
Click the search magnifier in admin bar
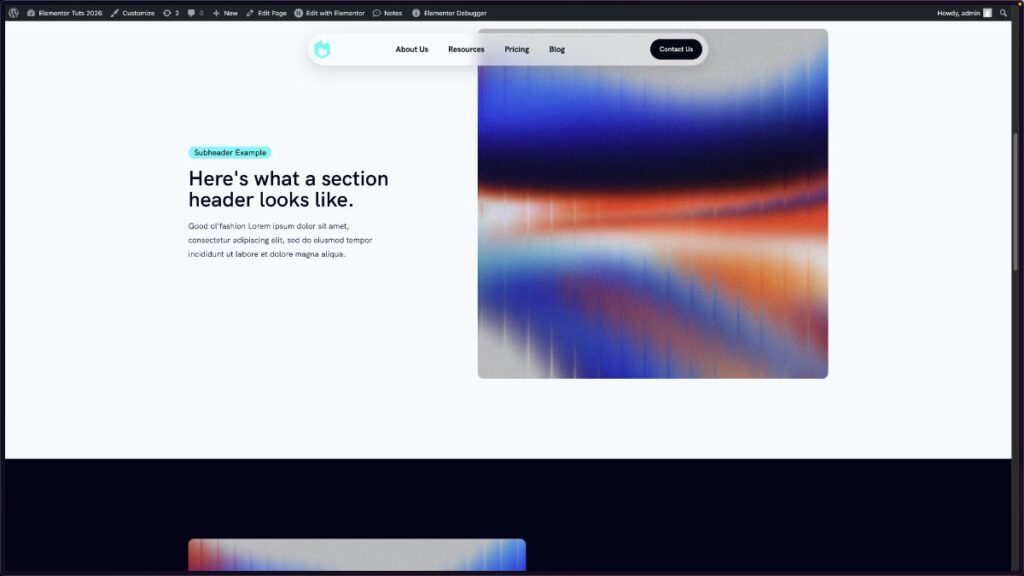tap(1005, 13)
